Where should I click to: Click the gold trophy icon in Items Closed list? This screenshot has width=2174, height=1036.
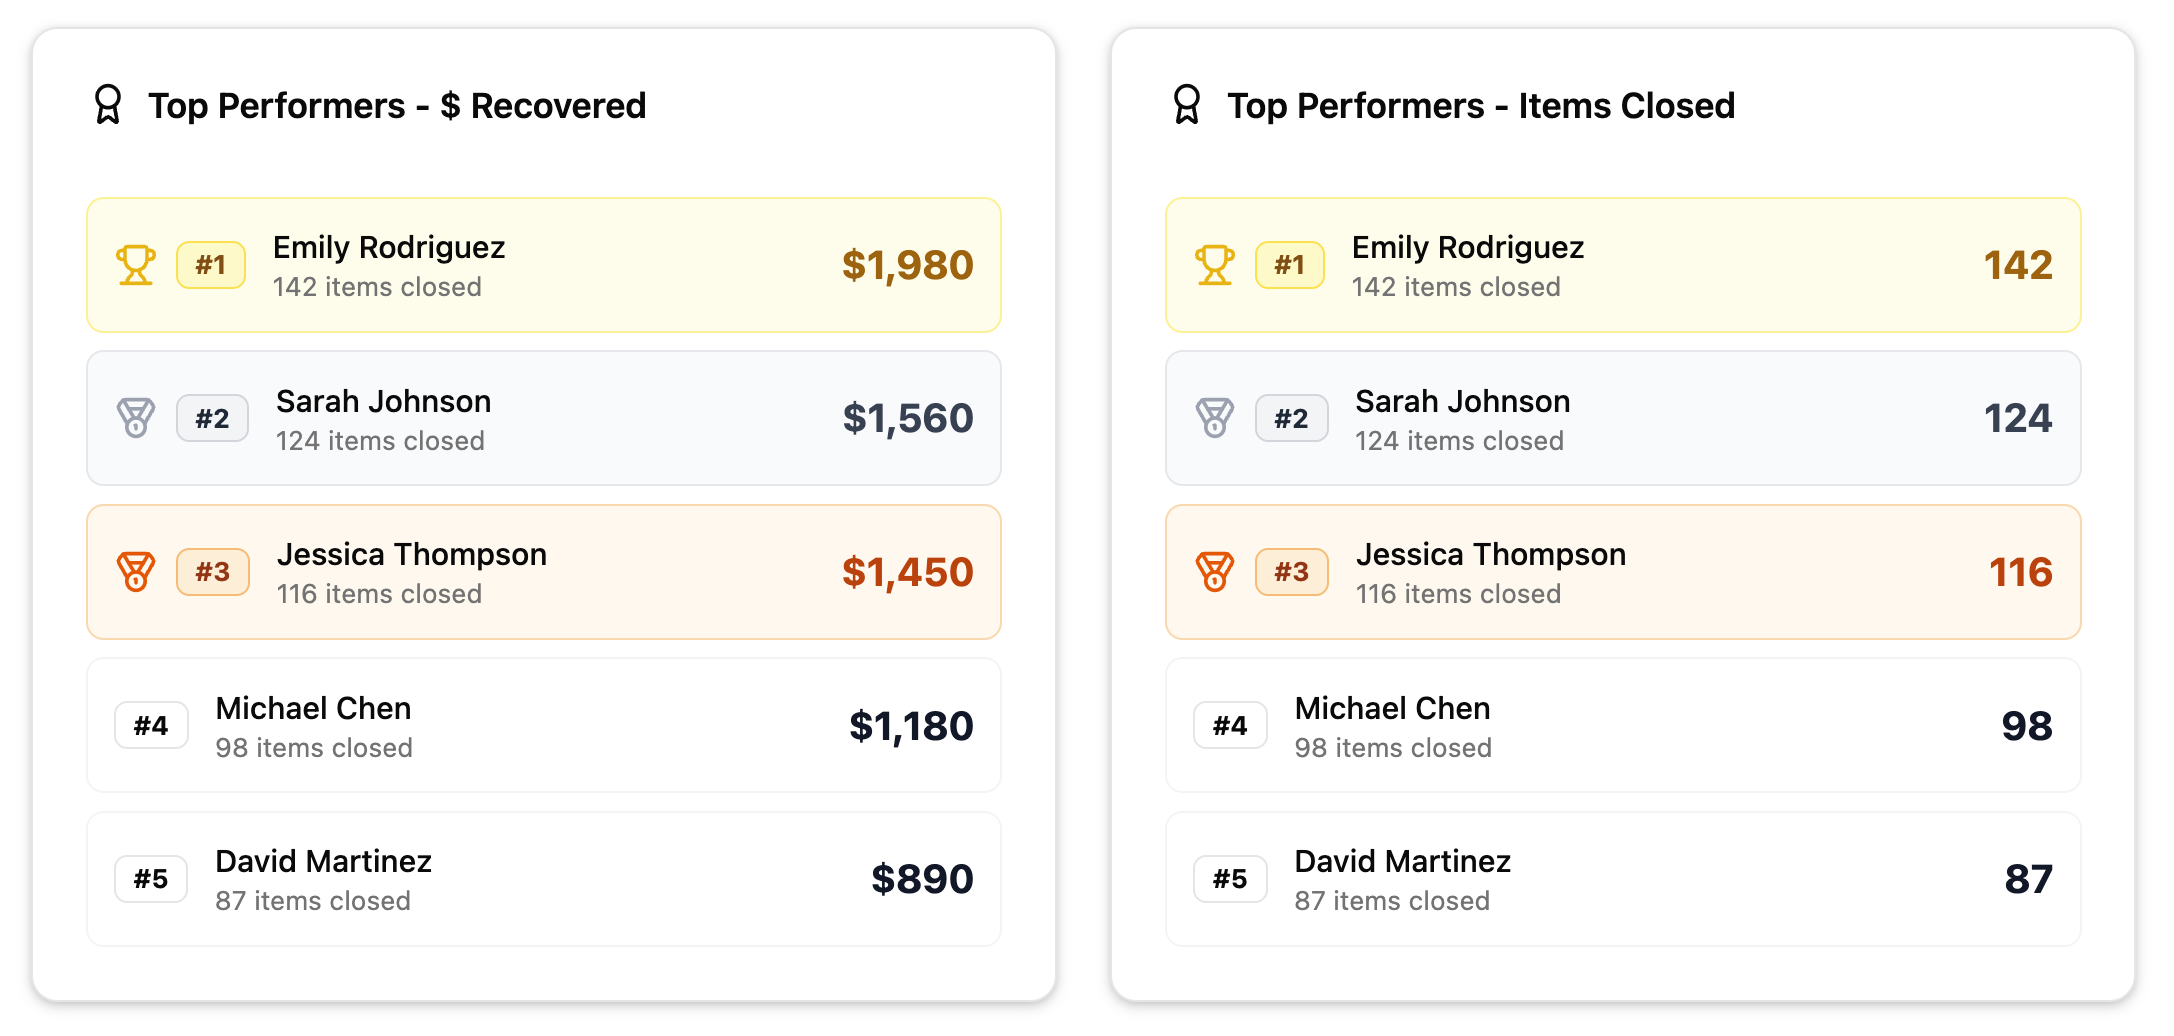pos(1215,265)
